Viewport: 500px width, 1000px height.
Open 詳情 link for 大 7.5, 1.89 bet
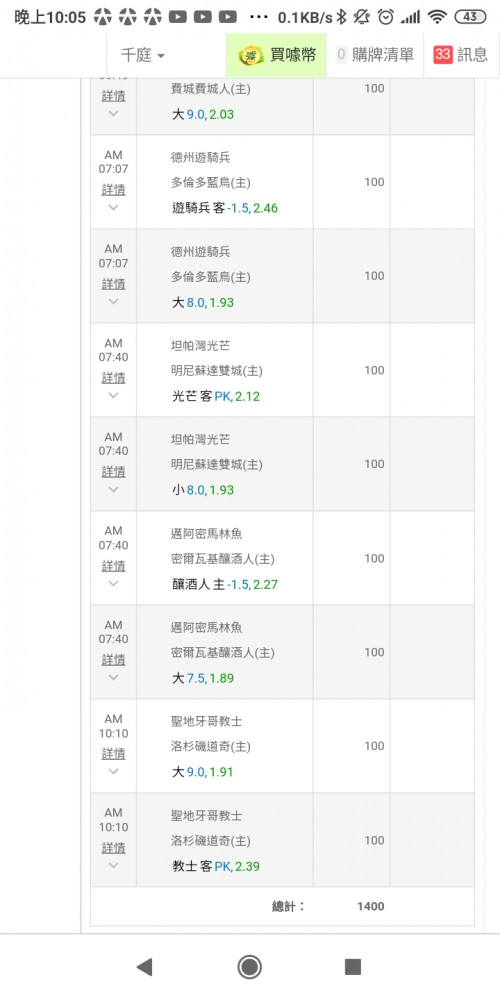click(114, 659)
